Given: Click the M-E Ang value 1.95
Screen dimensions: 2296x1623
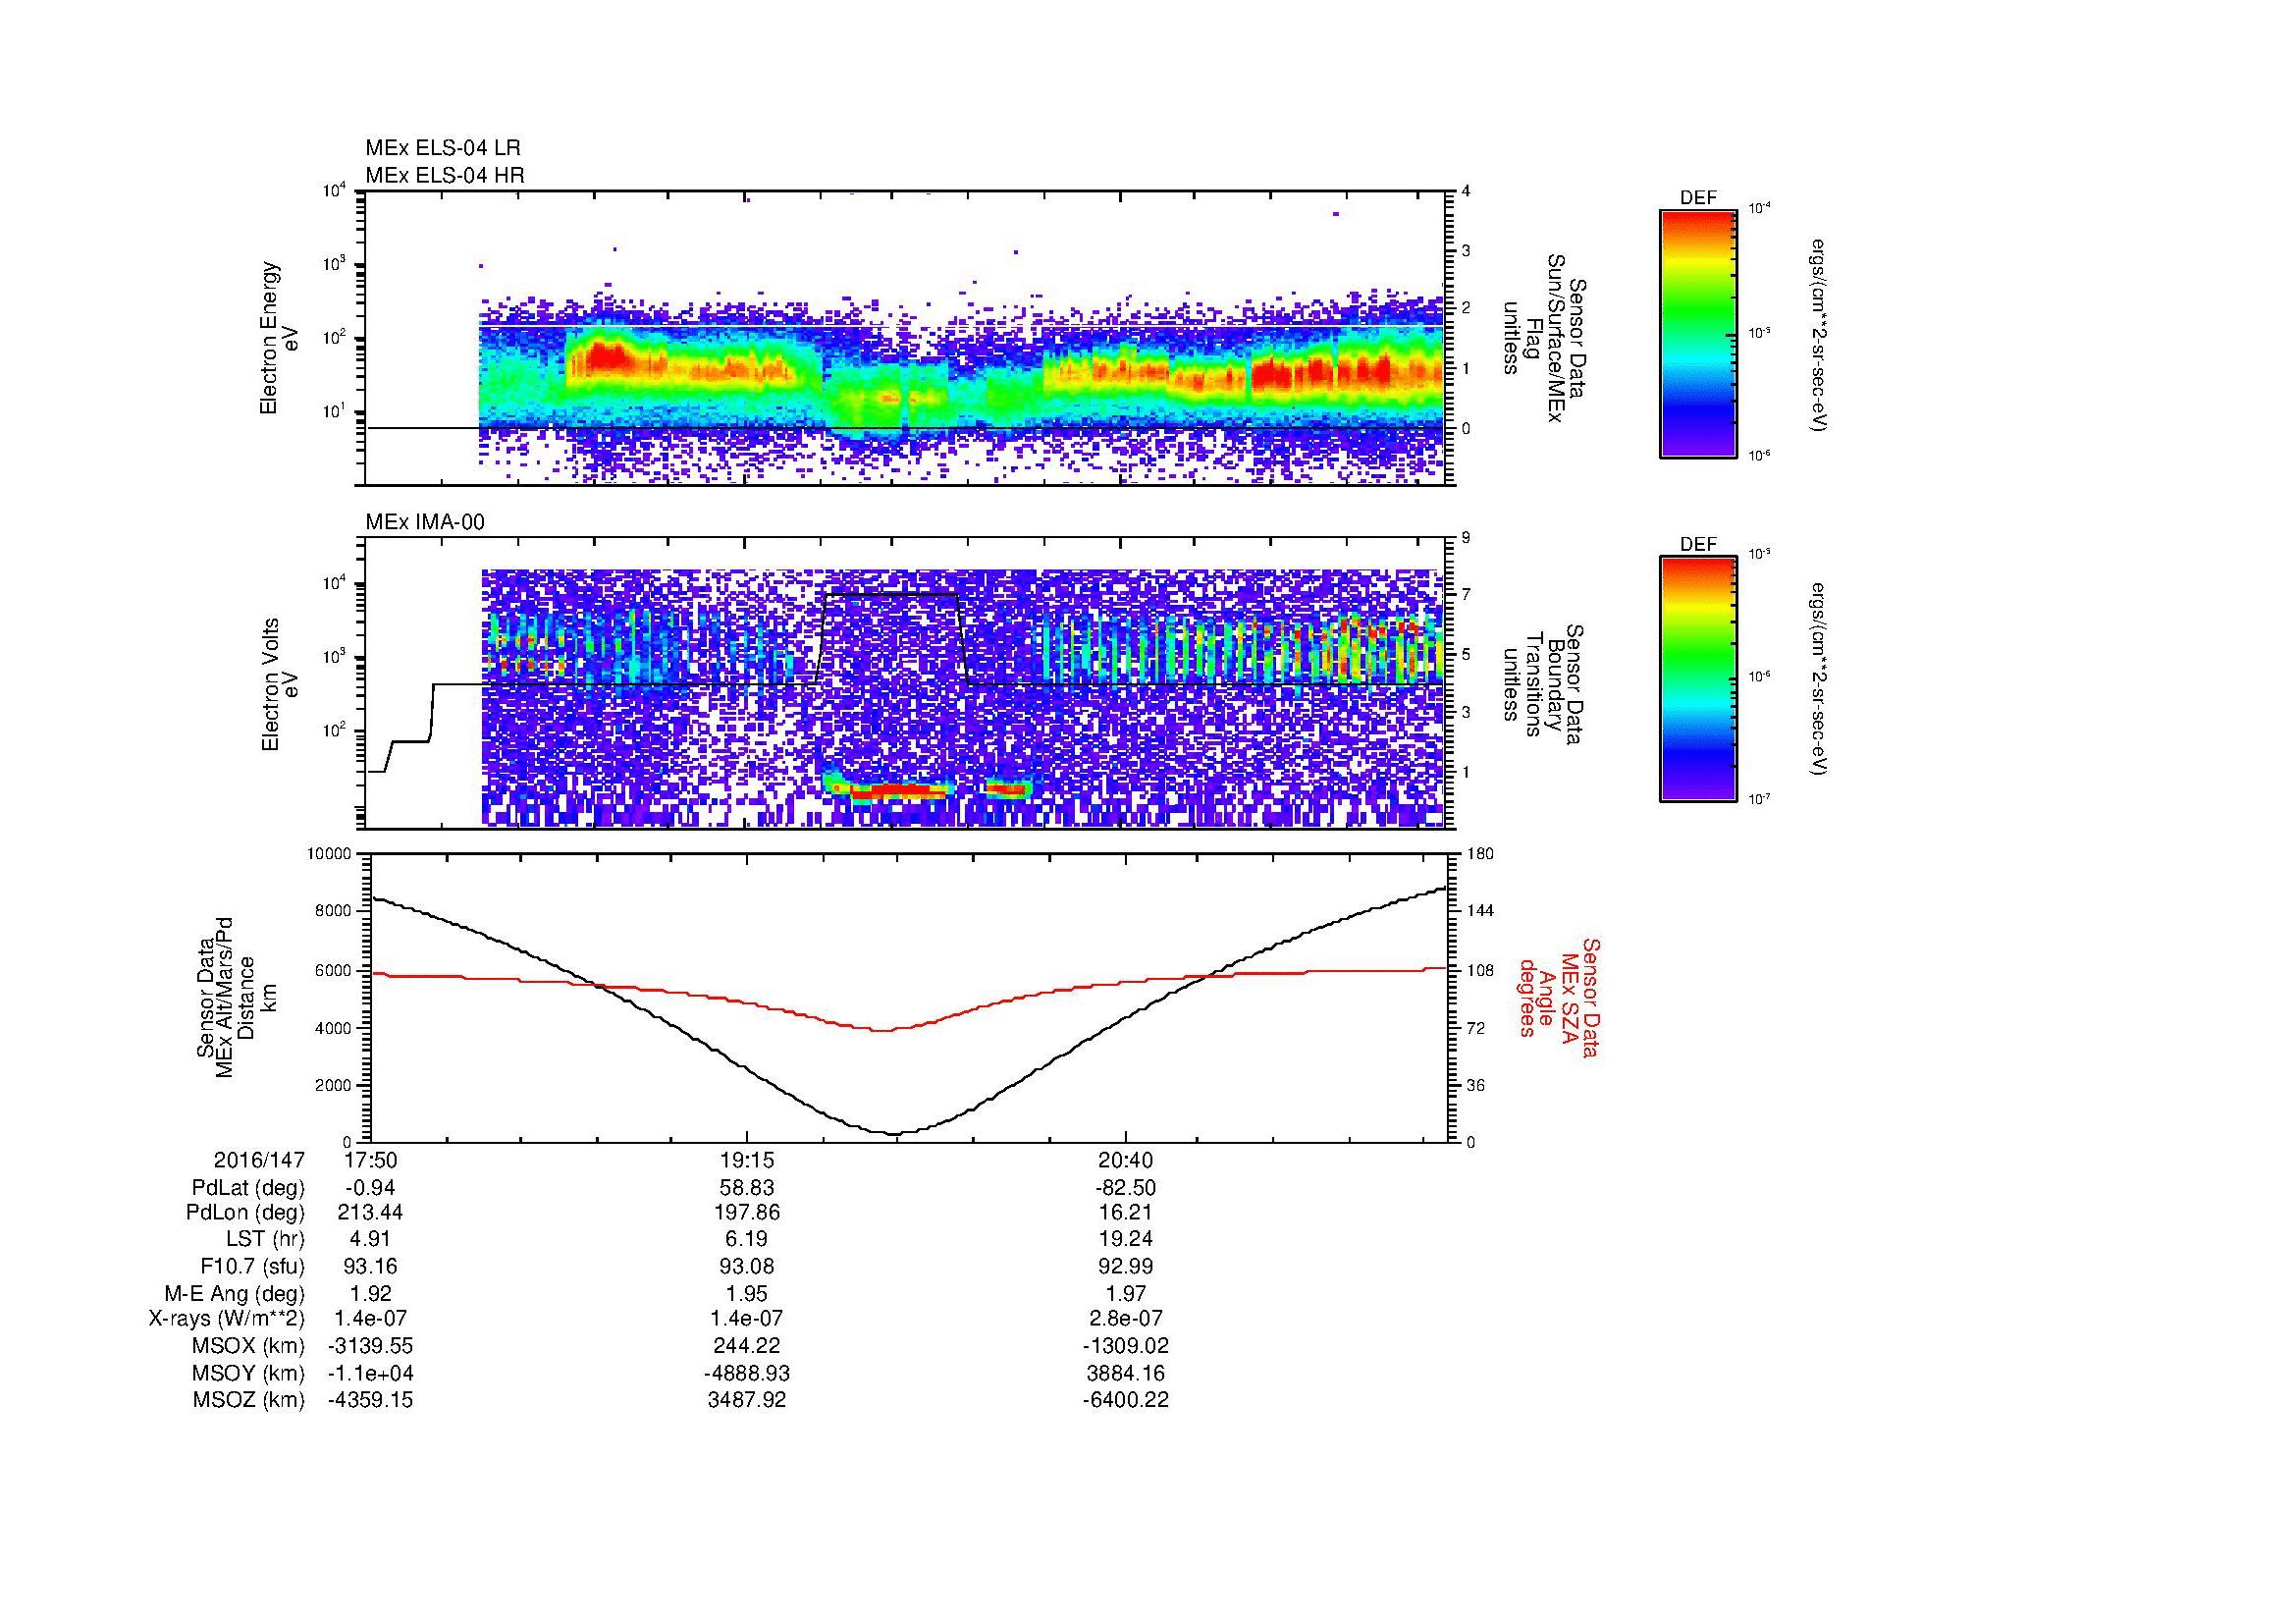Looking at the screenshot, I should (x=746, y=1294).
